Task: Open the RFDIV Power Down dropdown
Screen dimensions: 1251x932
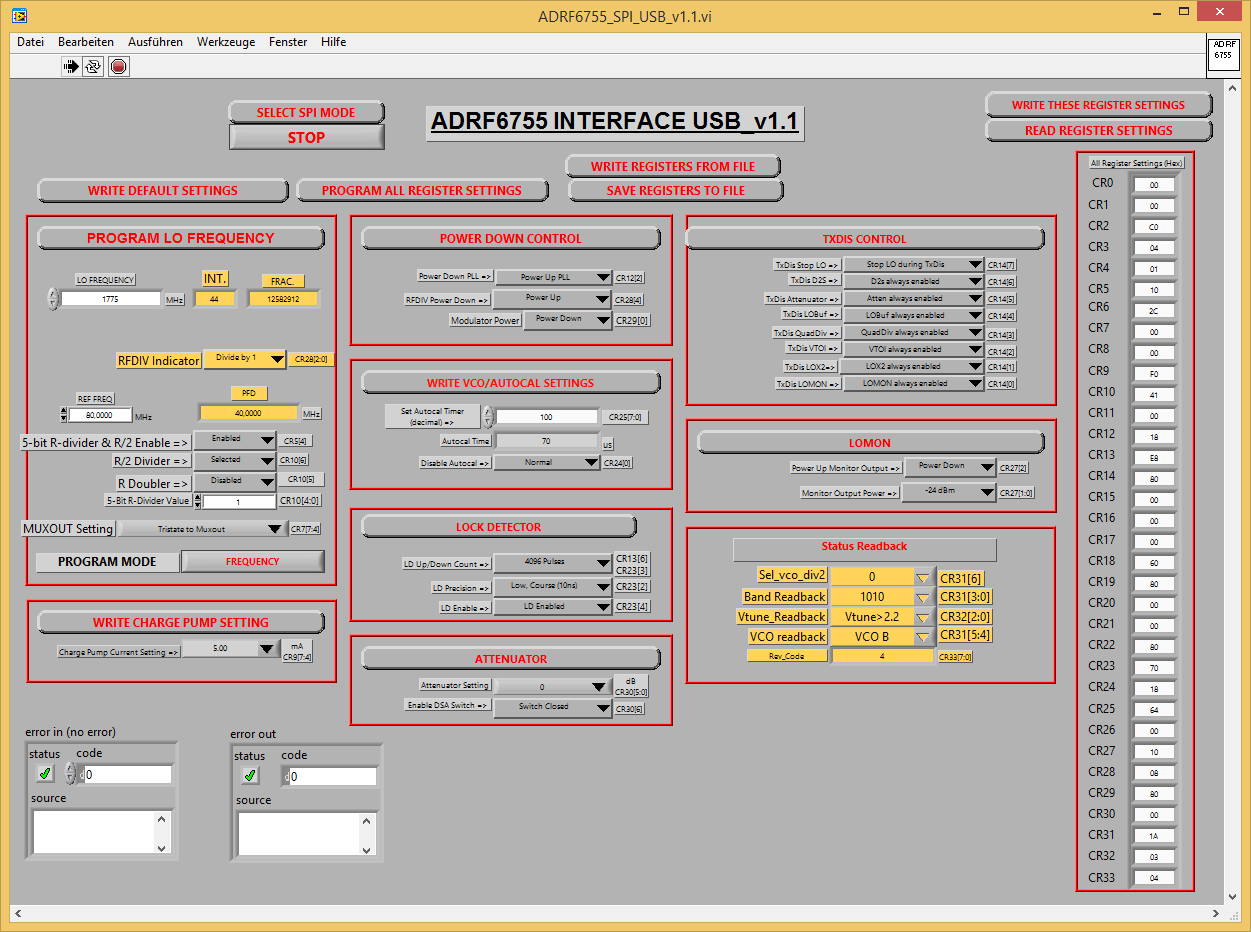Action: click(x=553, y=298)
